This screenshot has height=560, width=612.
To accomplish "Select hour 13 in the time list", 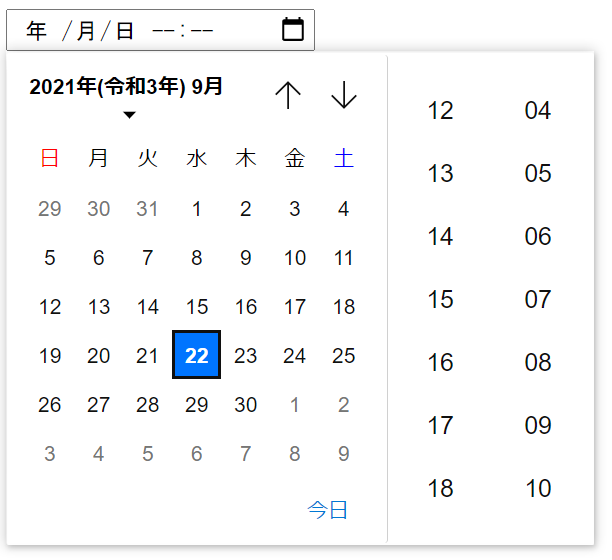I will click(x=440, y=173).
